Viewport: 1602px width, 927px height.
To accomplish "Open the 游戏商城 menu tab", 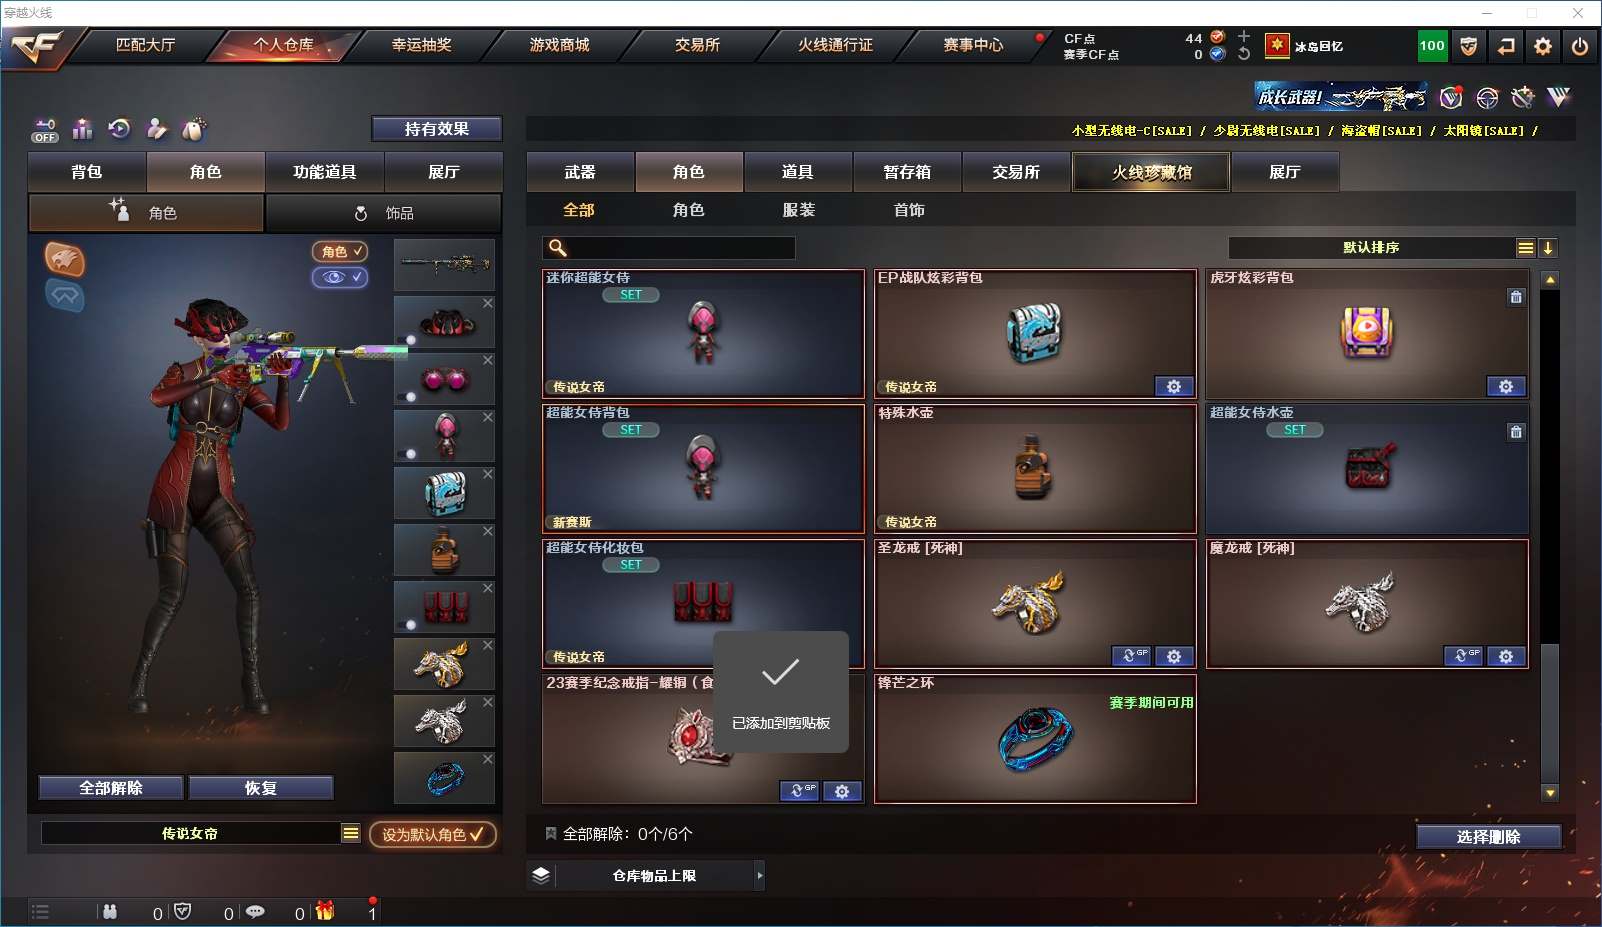I will coord(559,45).
